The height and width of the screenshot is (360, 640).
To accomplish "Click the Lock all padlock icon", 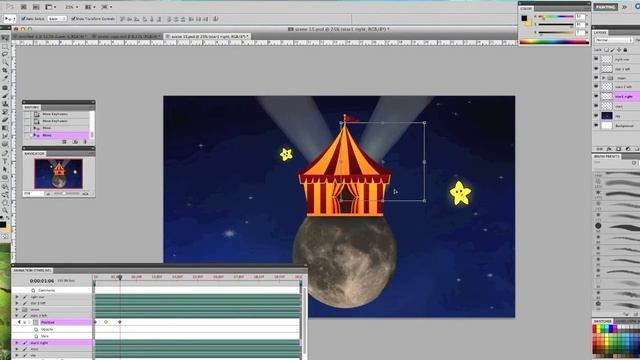I will [625, 50].
